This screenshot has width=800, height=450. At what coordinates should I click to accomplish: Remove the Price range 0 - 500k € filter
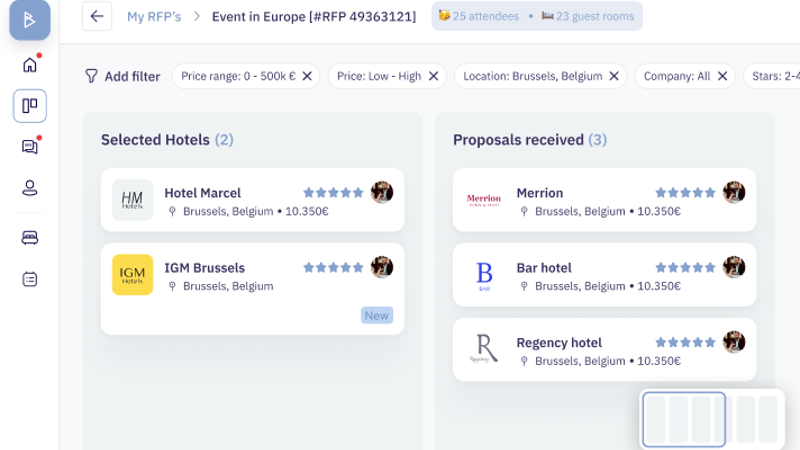307,76
